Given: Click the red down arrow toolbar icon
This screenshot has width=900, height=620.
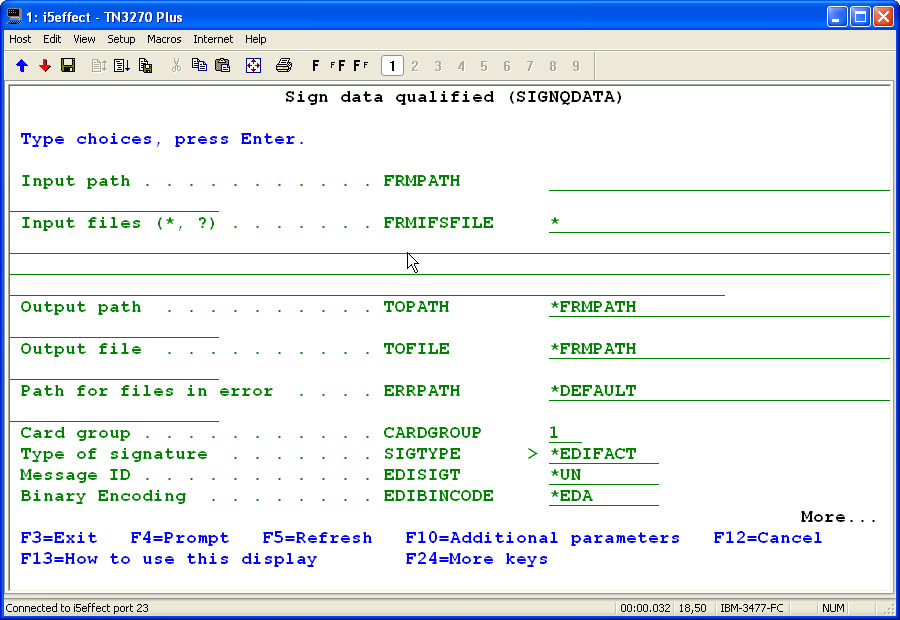Looking at the screenshot, I should pyautogui.click(x=45, y=66).
